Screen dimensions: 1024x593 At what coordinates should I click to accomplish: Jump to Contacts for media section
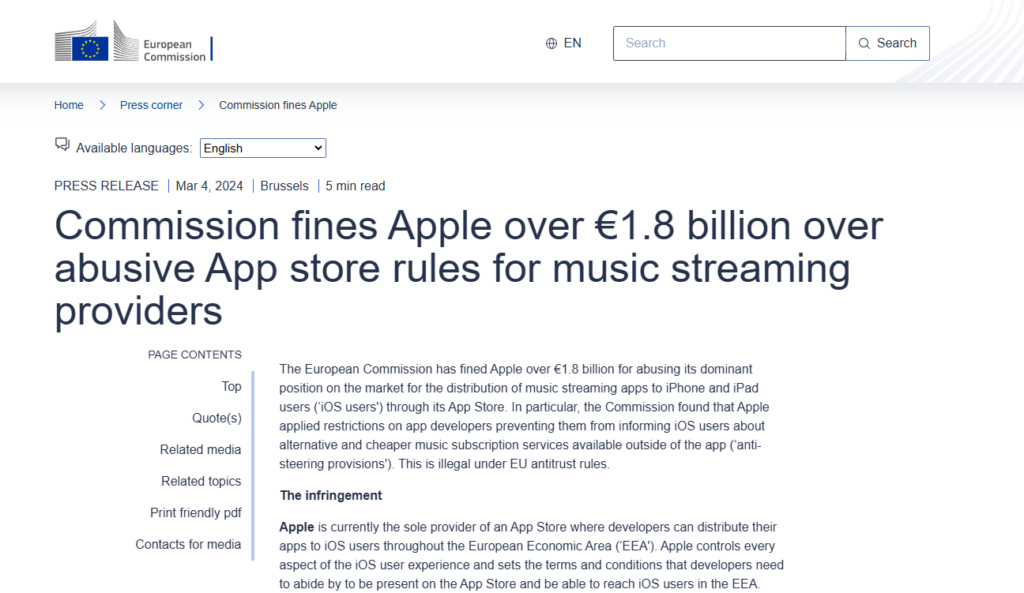pyautogui.click(x=188, y=544)
